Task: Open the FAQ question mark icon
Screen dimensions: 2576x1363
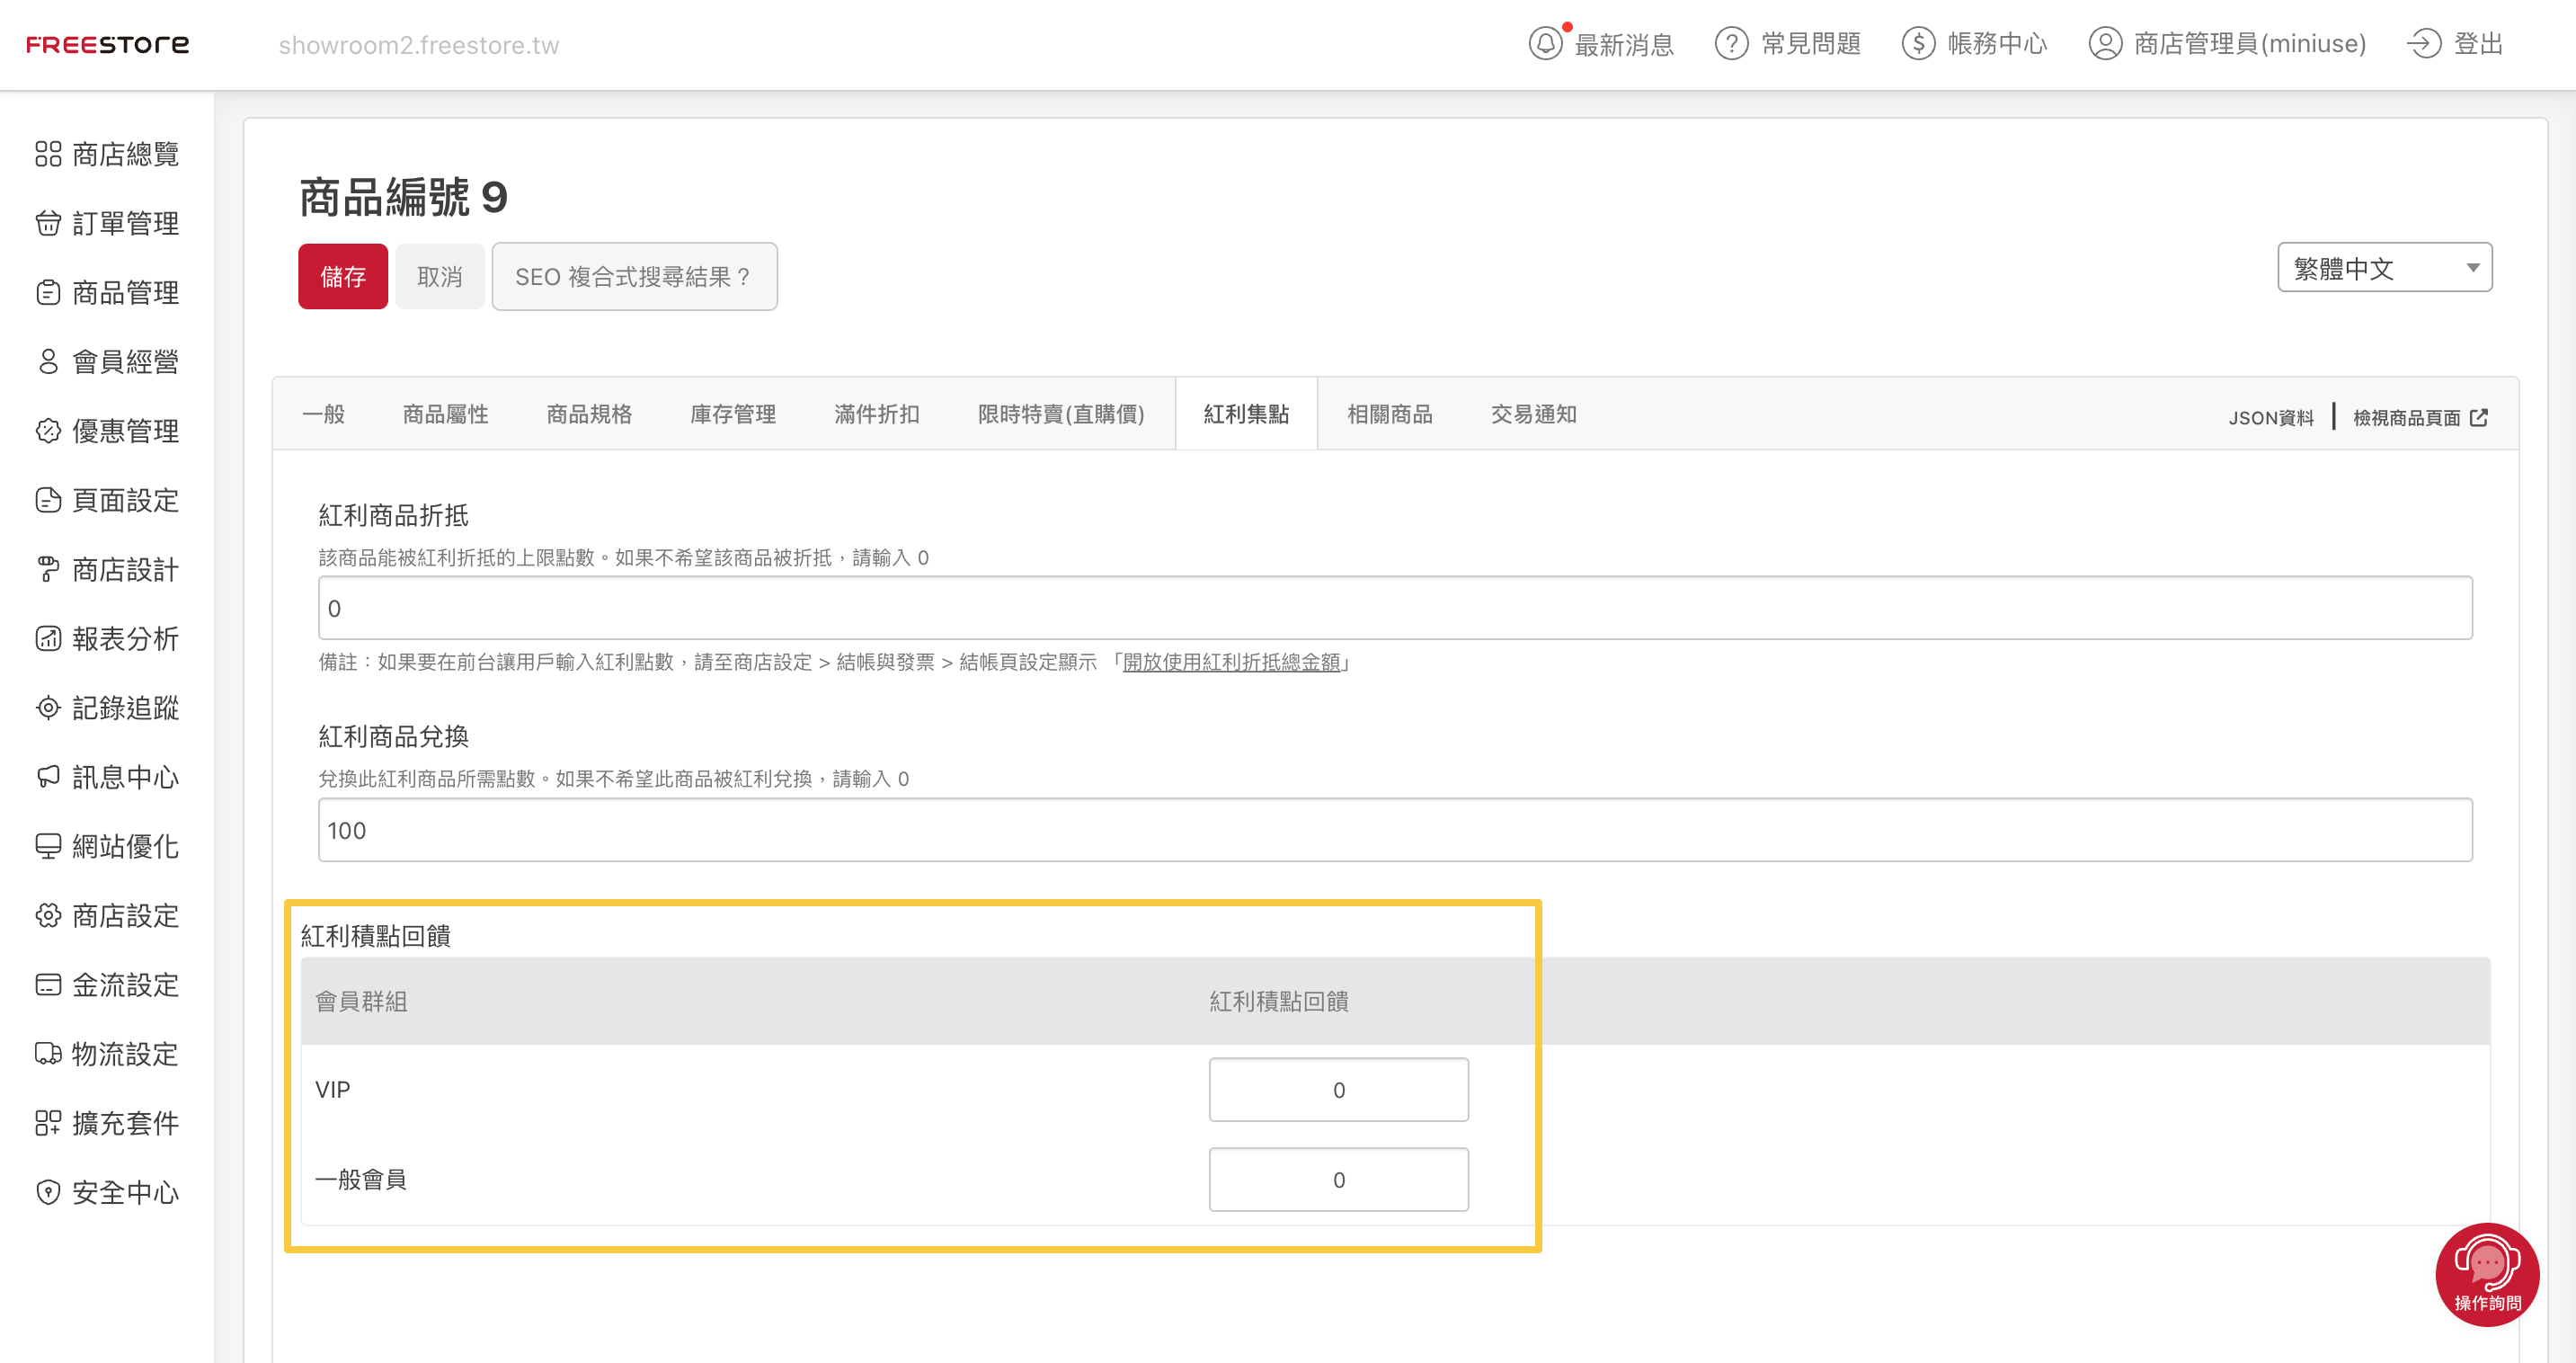Action: 1731,44
